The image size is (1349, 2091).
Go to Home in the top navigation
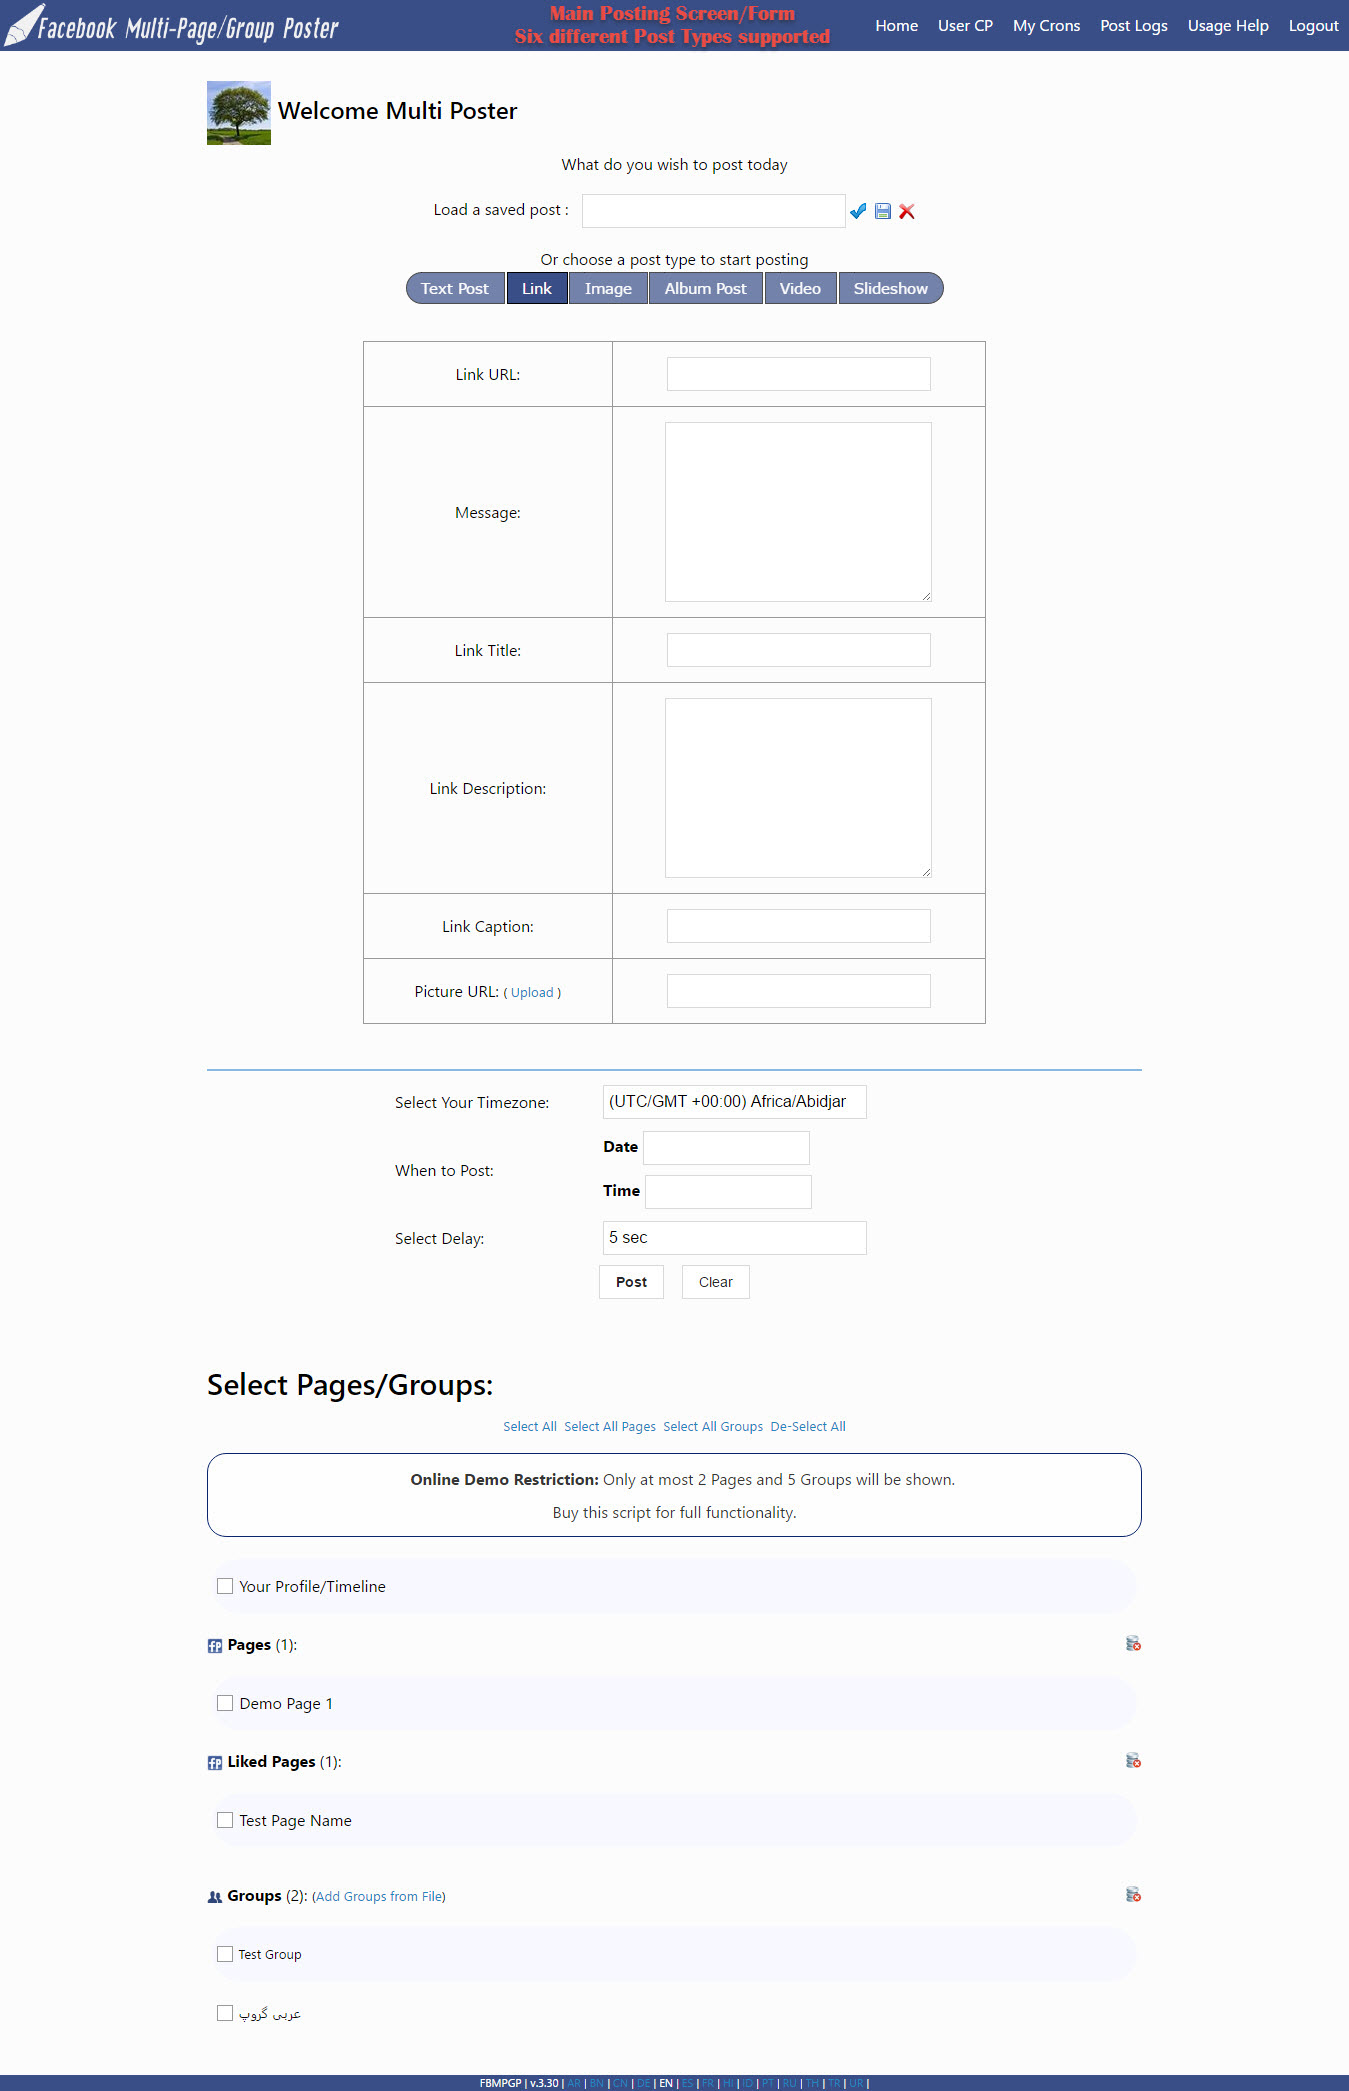(x=897, y=26)
